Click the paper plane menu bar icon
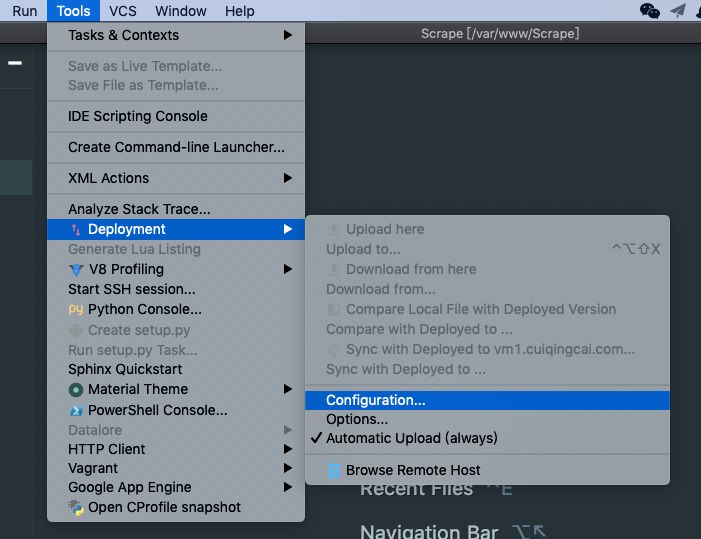The width and height of the screenshot is (701, 539). [x=678, y=11]
